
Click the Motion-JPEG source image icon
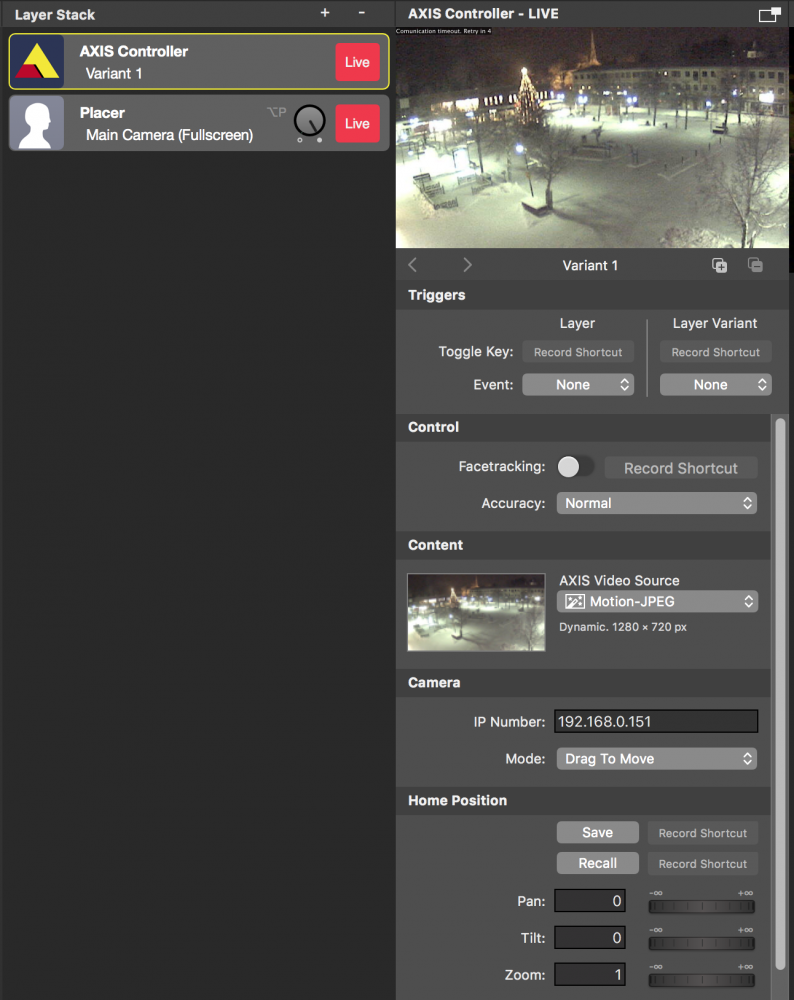click(575, 601)
